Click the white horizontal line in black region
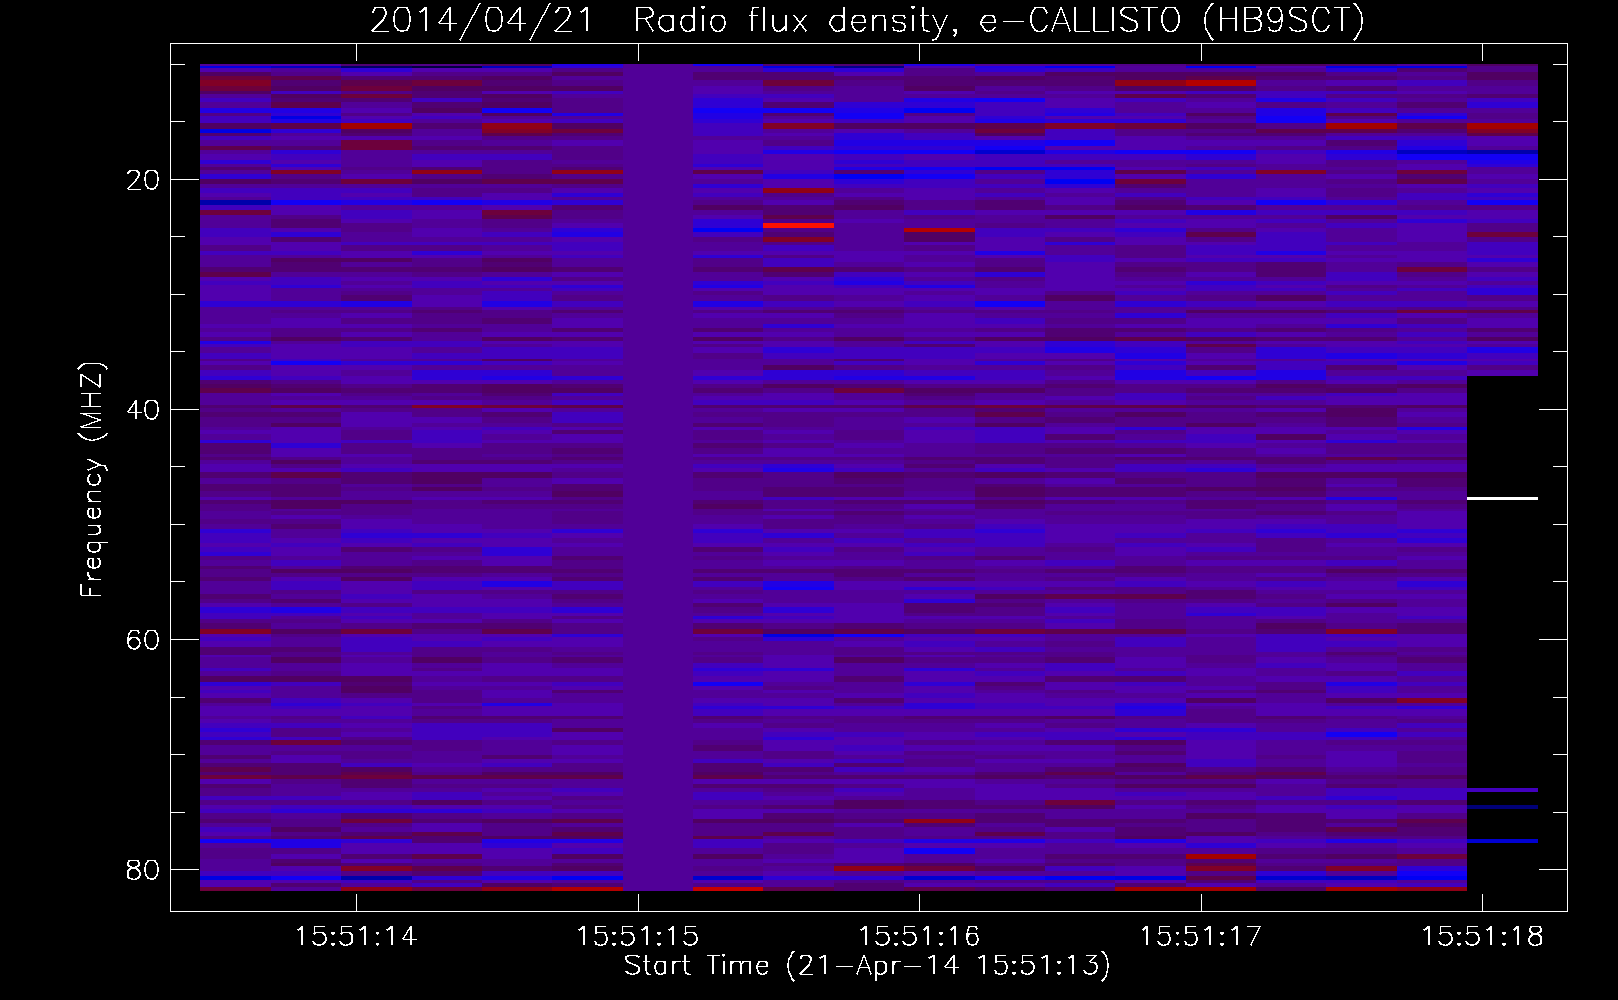Image resolution: width=1618 pixels, height=1000 pixels. pyautogui.click(x=1502, y=498)
